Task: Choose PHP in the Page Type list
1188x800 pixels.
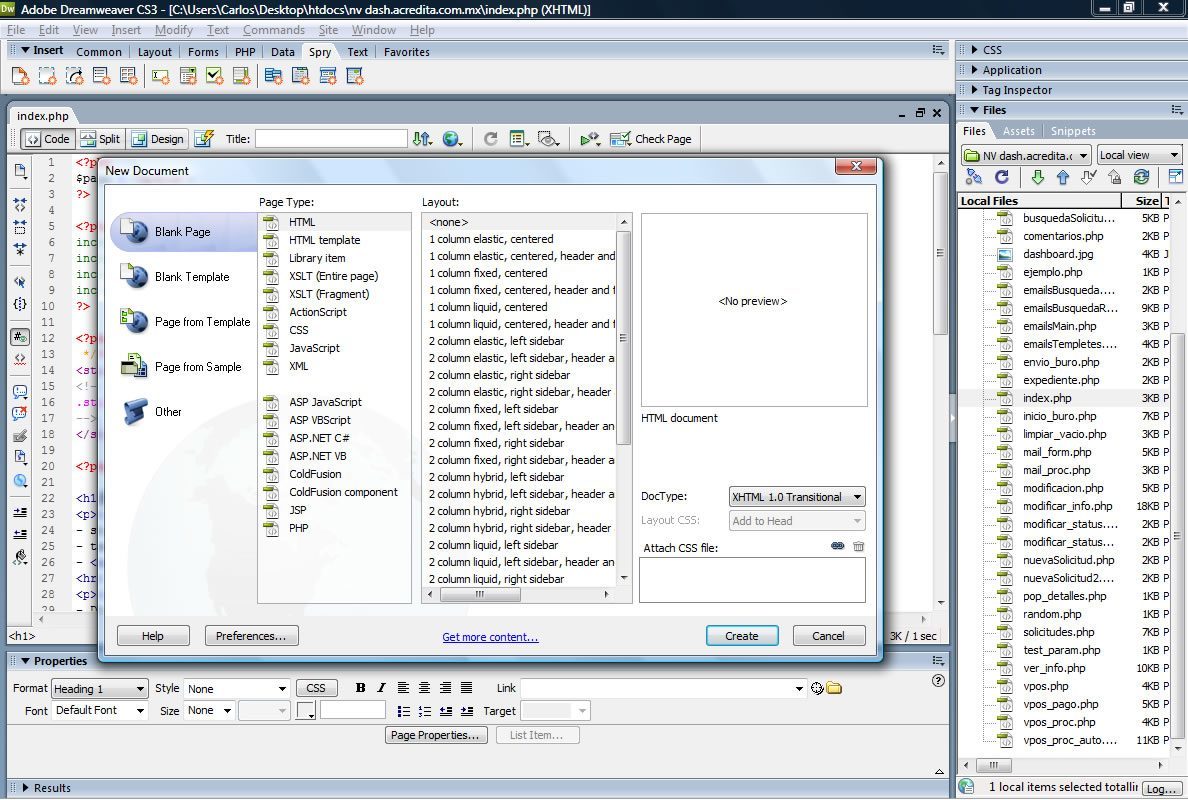Action: (299, 528)
